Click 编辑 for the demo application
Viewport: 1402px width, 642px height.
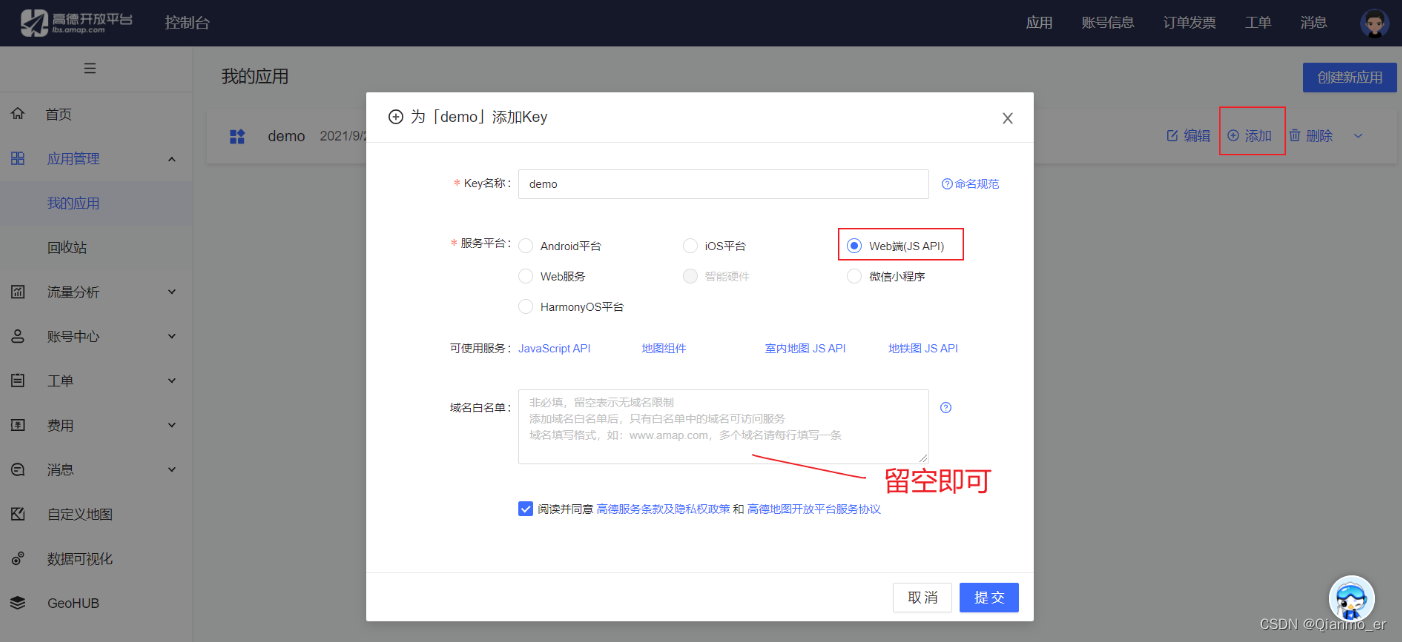pos(1188,136)
